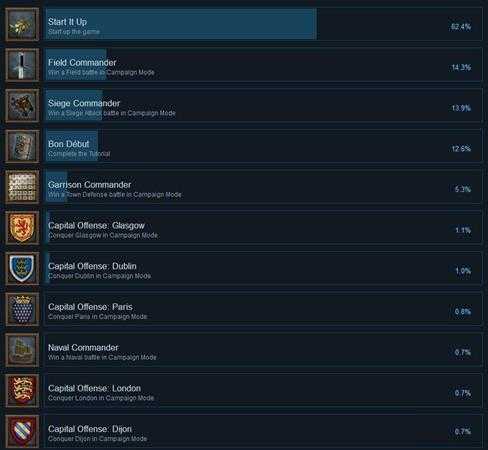488x450 pixels.
Task: Click the Naval Commander description text
Action: (x=102, y=357)
